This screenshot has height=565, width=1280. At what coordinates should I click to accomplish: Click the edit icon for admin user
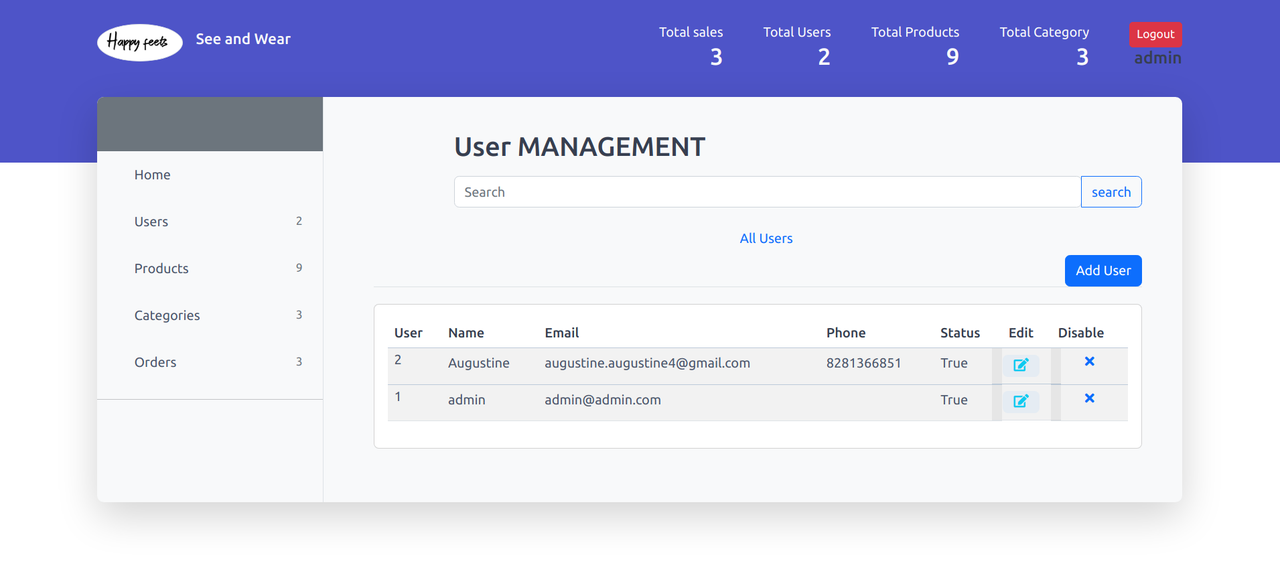[1021, 401]
